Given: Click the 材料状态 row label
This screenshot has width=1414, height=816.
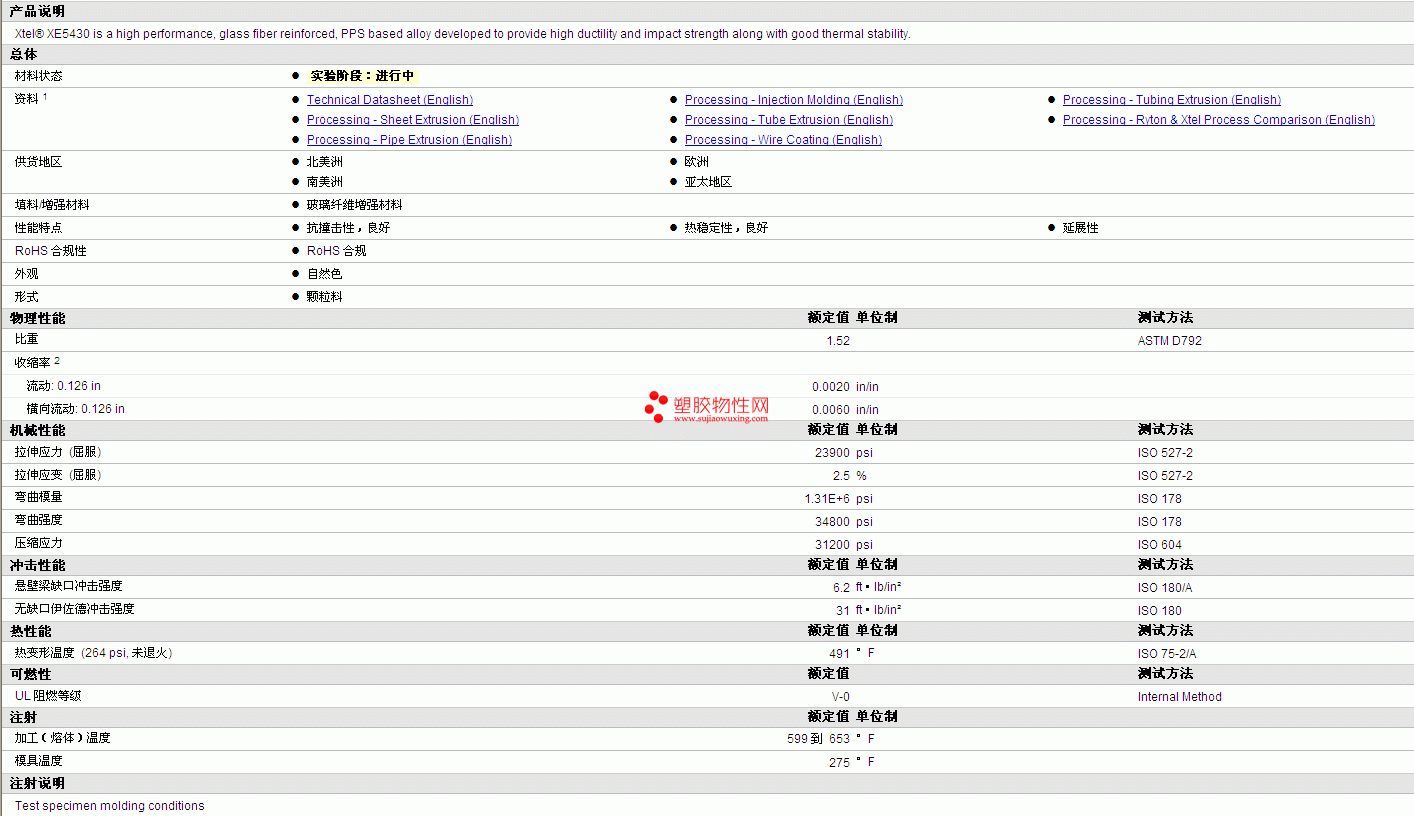Looking at the screenshot, I should point(39,76).
